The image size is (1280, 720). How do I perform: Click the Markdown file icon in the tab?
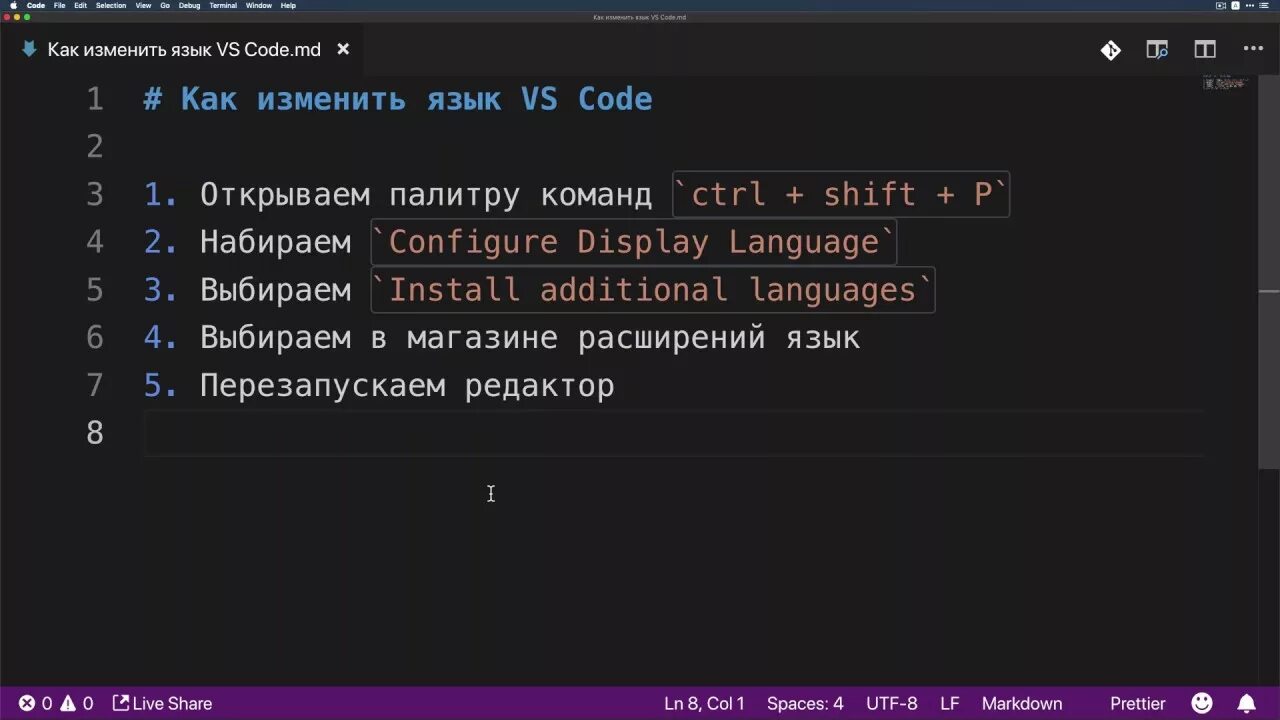coord(28,48)
